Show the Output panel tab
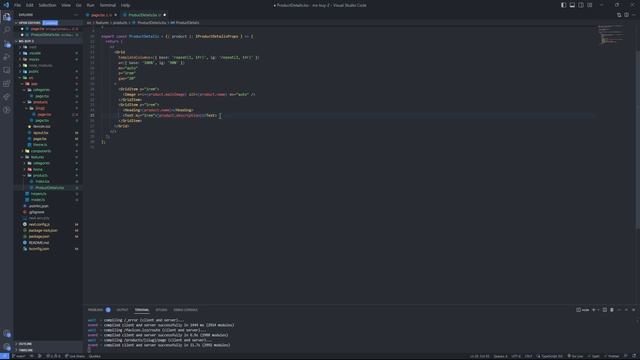This screenshot has height=360, width=640. coord(122,310)
